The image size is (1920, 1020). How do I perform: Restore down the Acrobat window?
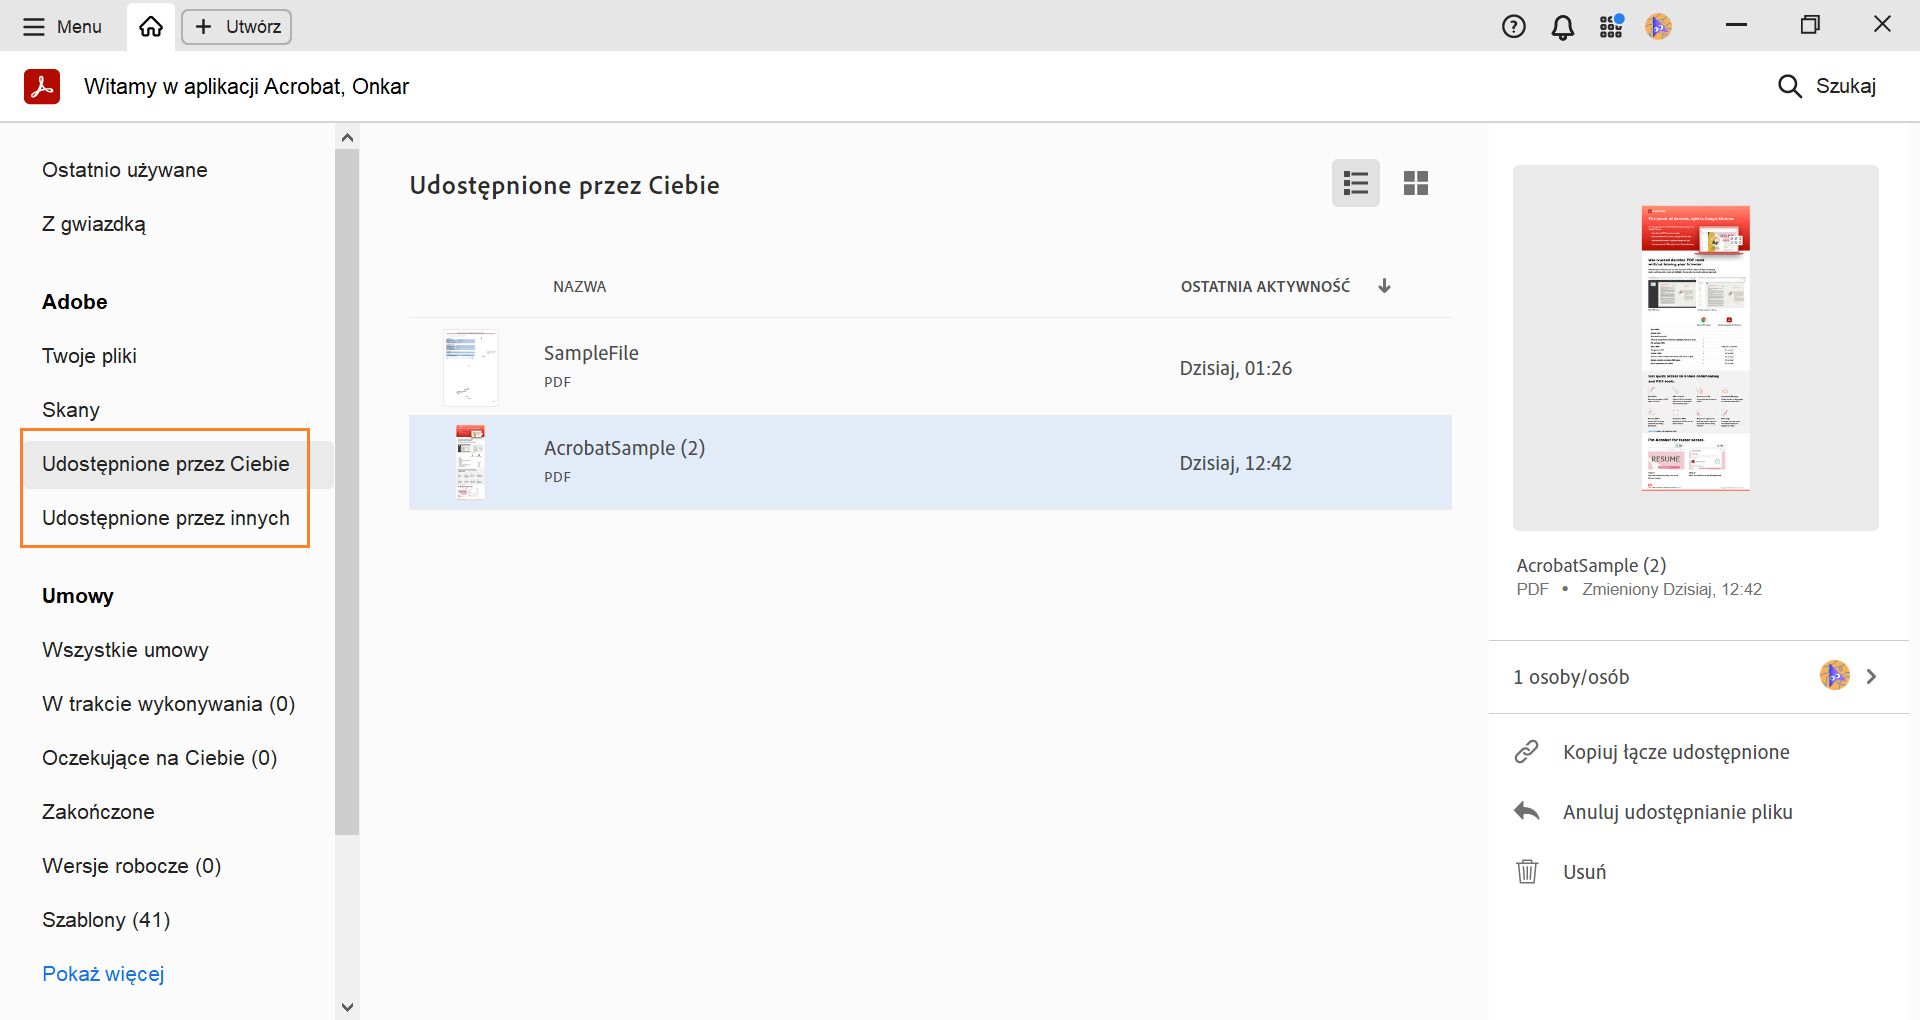[1810, 25]
